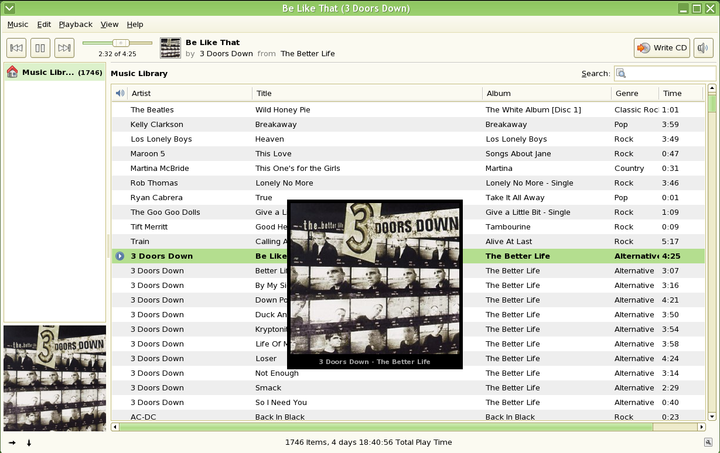Screen dimensions: 720x453
Task: Click the enlarged album cover popup
Action: (x=375, y=284)
